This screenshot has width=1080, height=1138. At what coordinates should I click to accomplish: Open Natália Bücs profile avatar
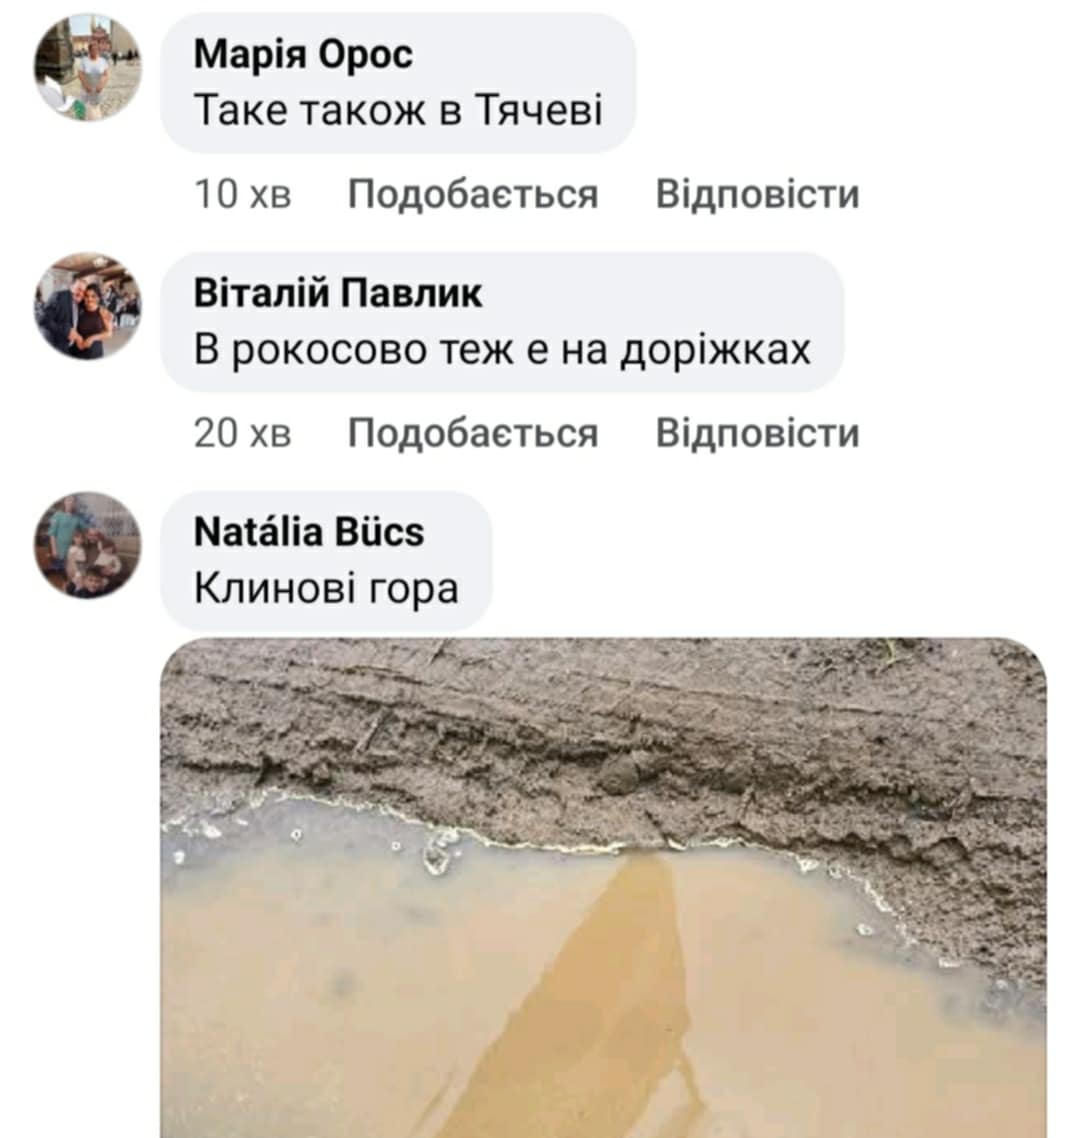point(88,545)
